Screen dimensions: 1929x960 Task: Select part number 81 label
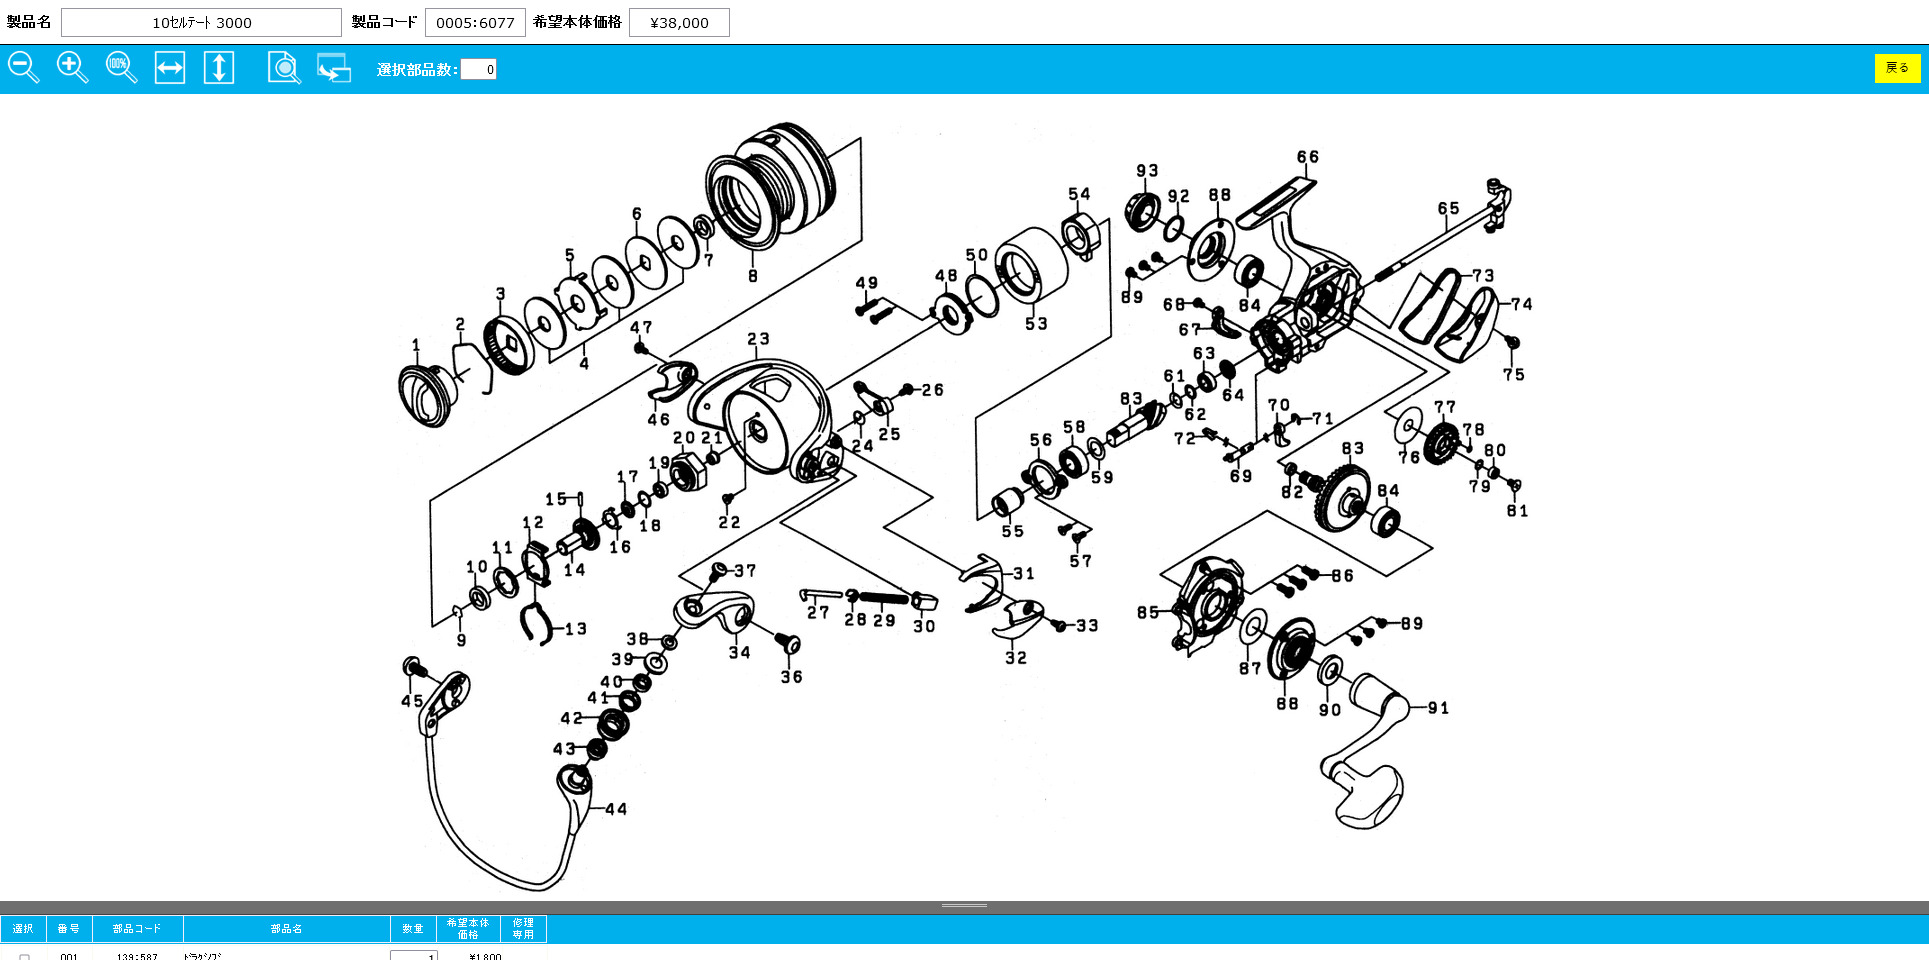coord(1517,511)
